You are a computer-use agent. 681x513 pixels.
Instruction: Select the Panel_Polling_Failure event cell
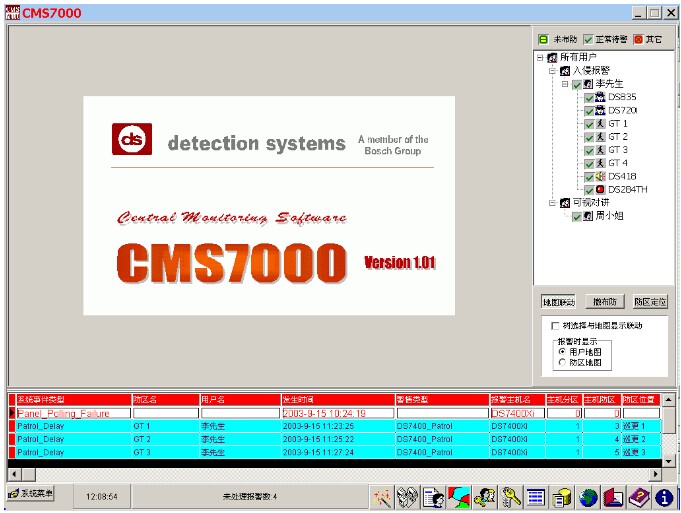point(73,413)
